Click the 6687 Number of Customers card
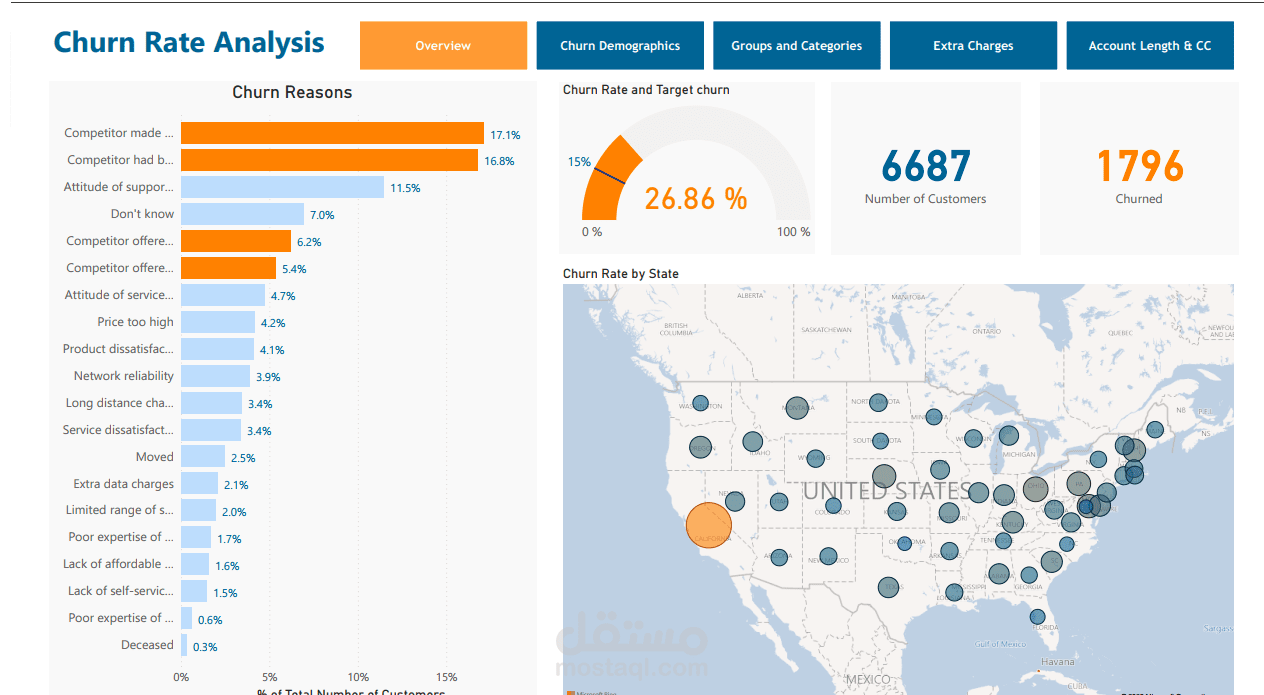 click(926, 168)
